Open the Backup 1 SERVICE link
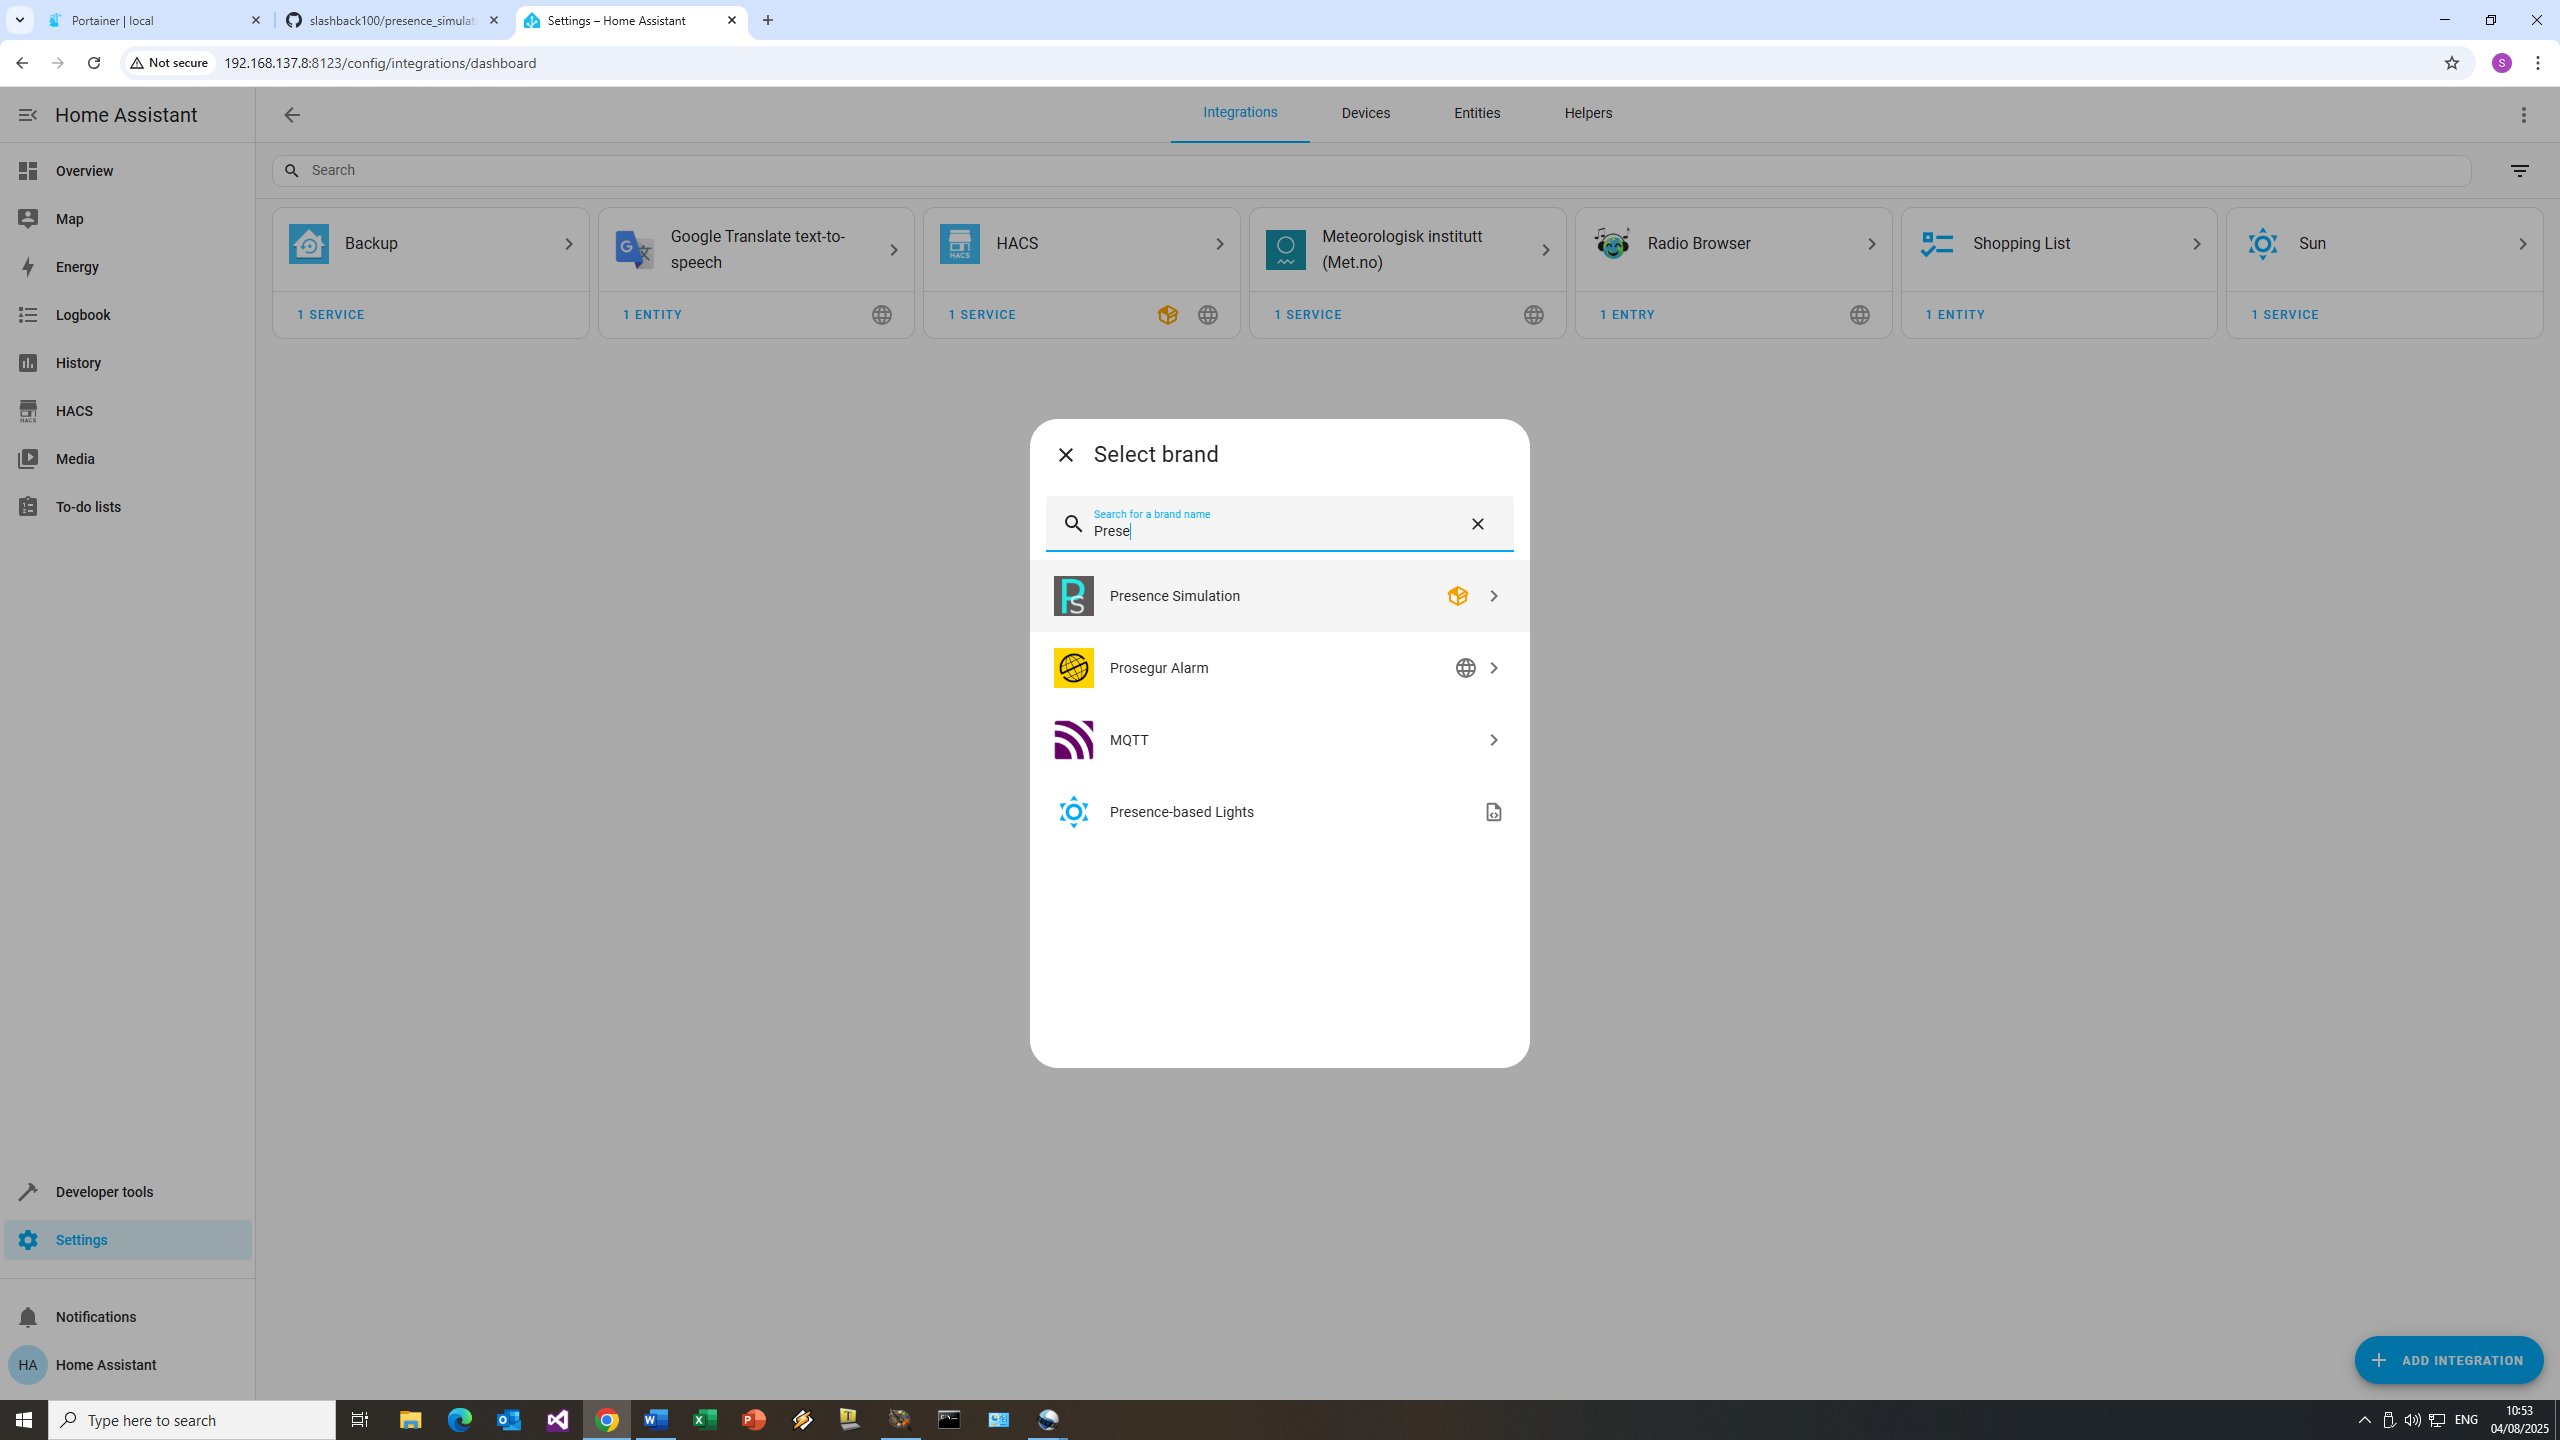 coord(331,315)
